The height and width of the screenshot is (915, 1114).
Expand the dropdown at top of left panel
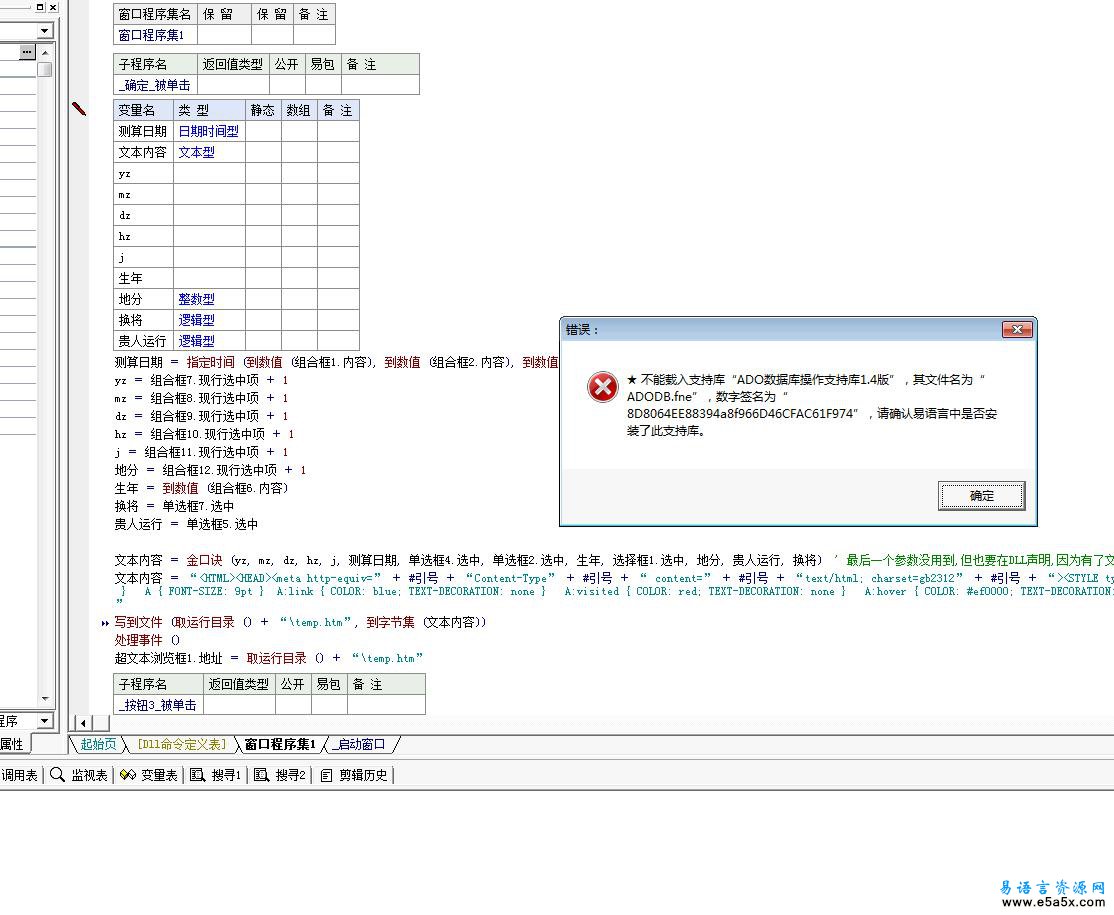click(44, 32)
